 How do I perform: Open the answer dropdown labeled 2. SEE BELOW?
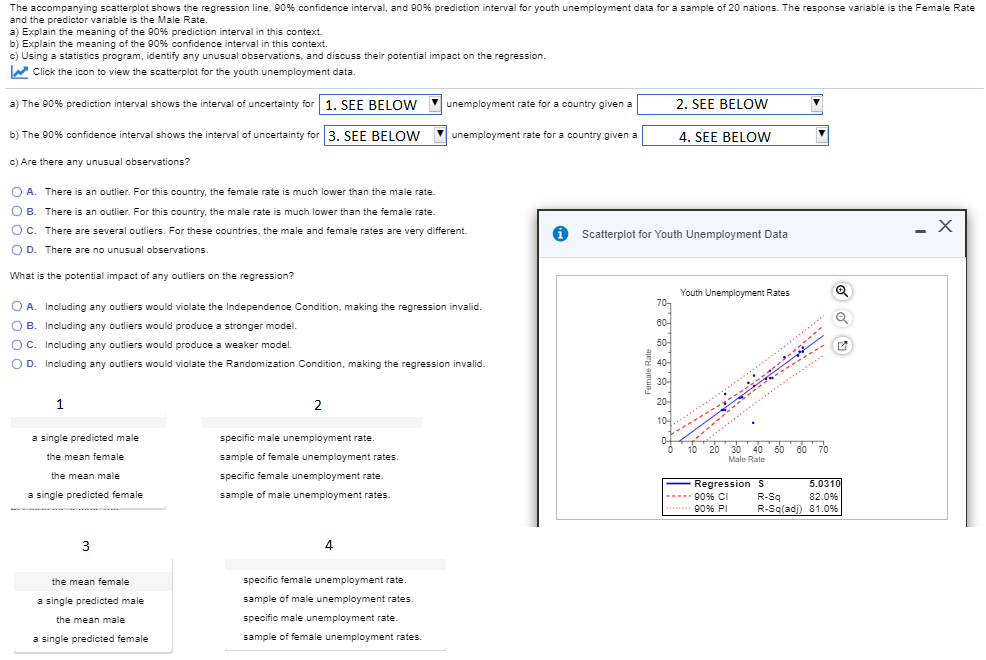coord(816,104)
